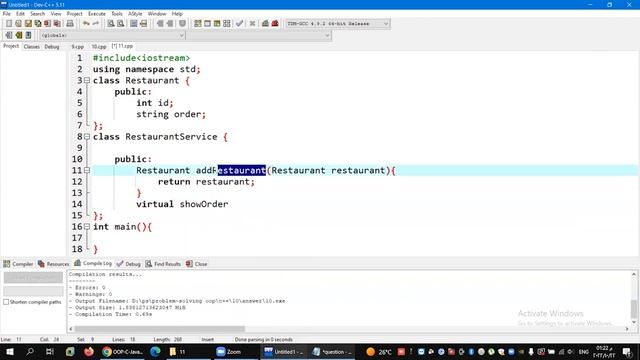Open the Tools menu

tap(117, 13)
